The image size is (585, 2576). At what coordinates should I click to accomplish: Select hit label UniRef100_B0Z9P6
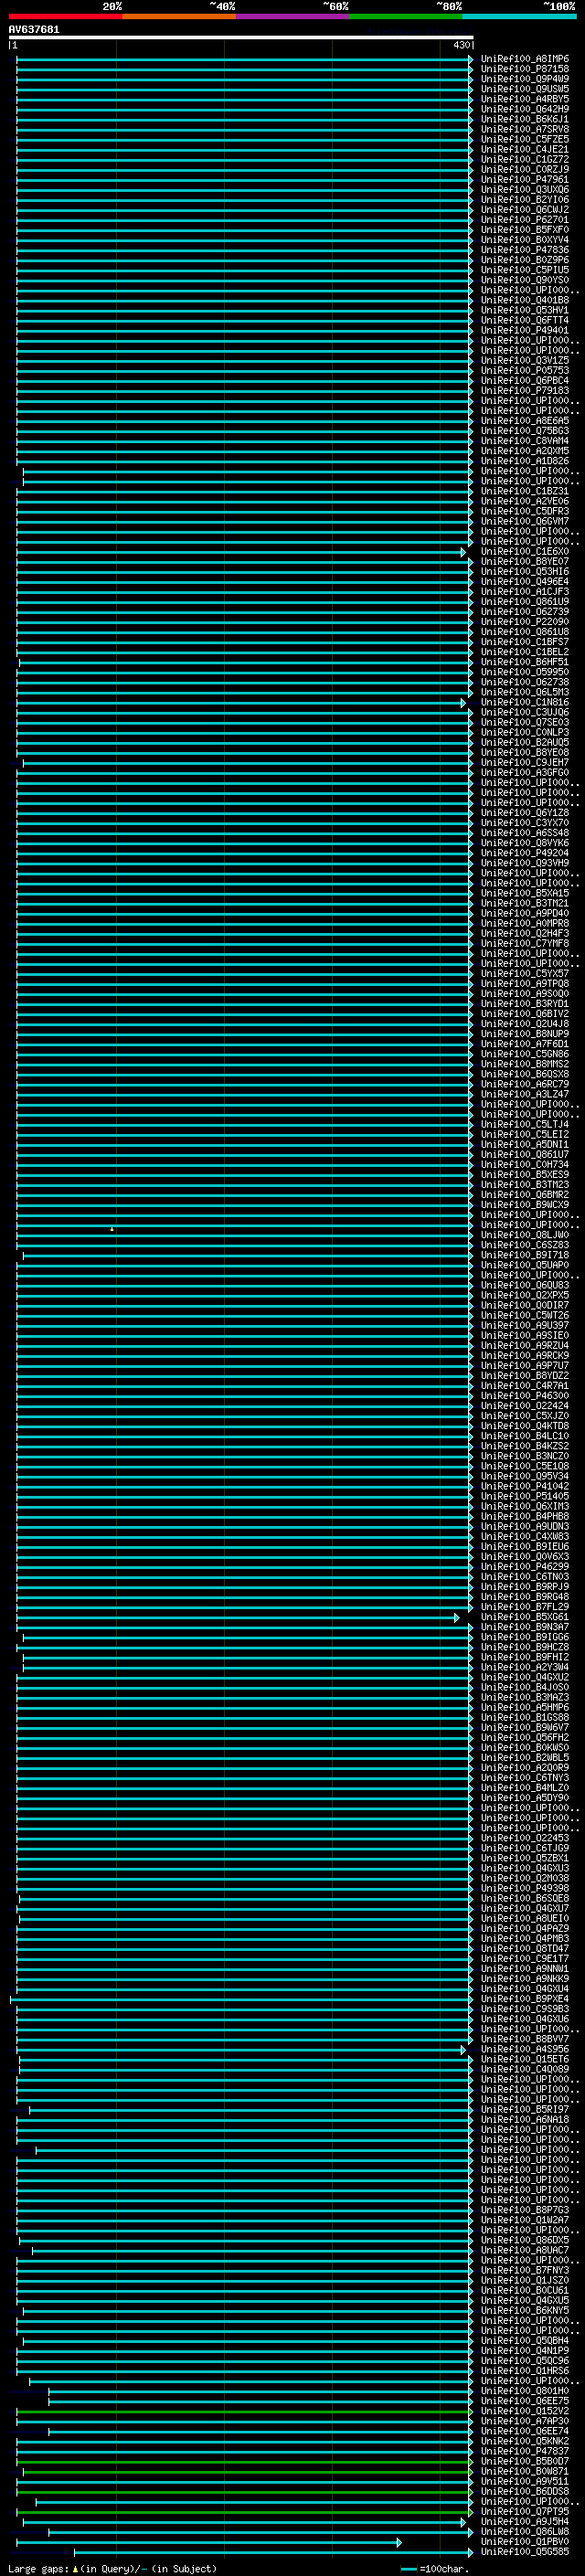pos(525,260)
